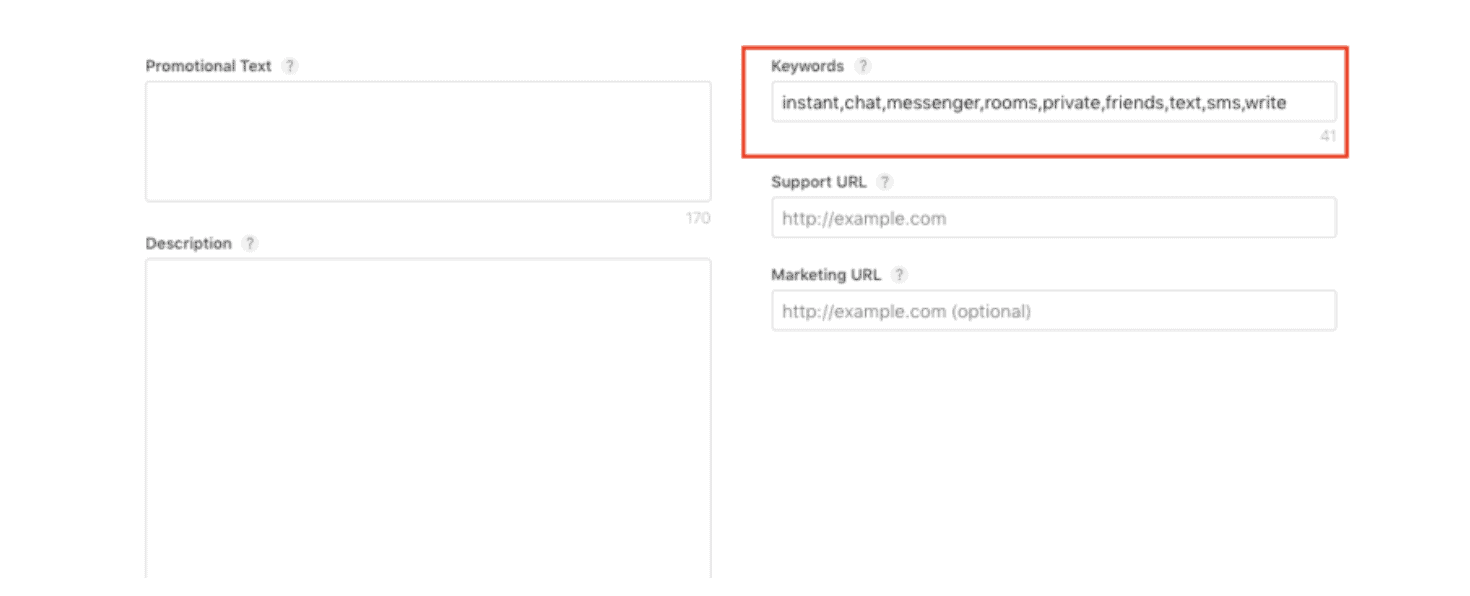Click the Keywords field label

click(805, 65)
